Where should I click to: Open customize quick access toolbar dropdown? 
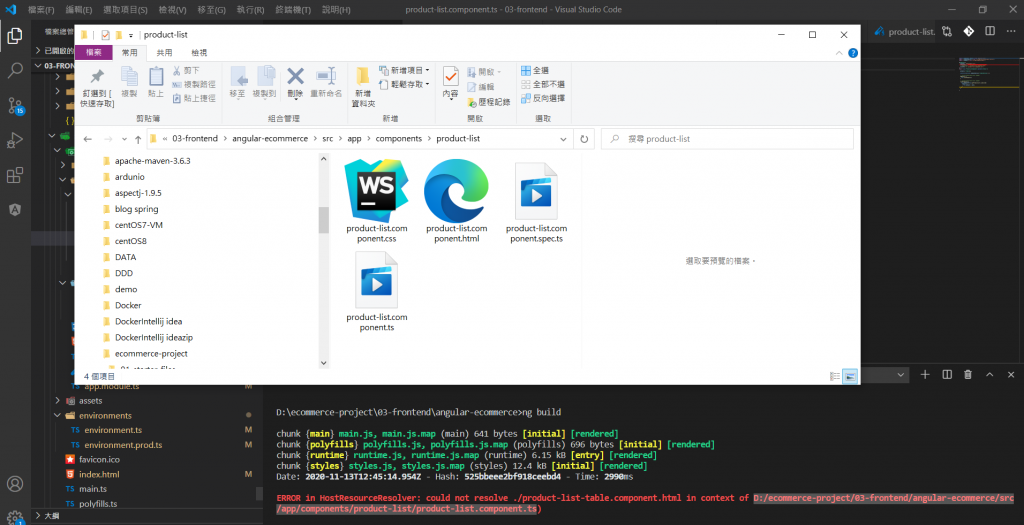click(x=131, y=35)
